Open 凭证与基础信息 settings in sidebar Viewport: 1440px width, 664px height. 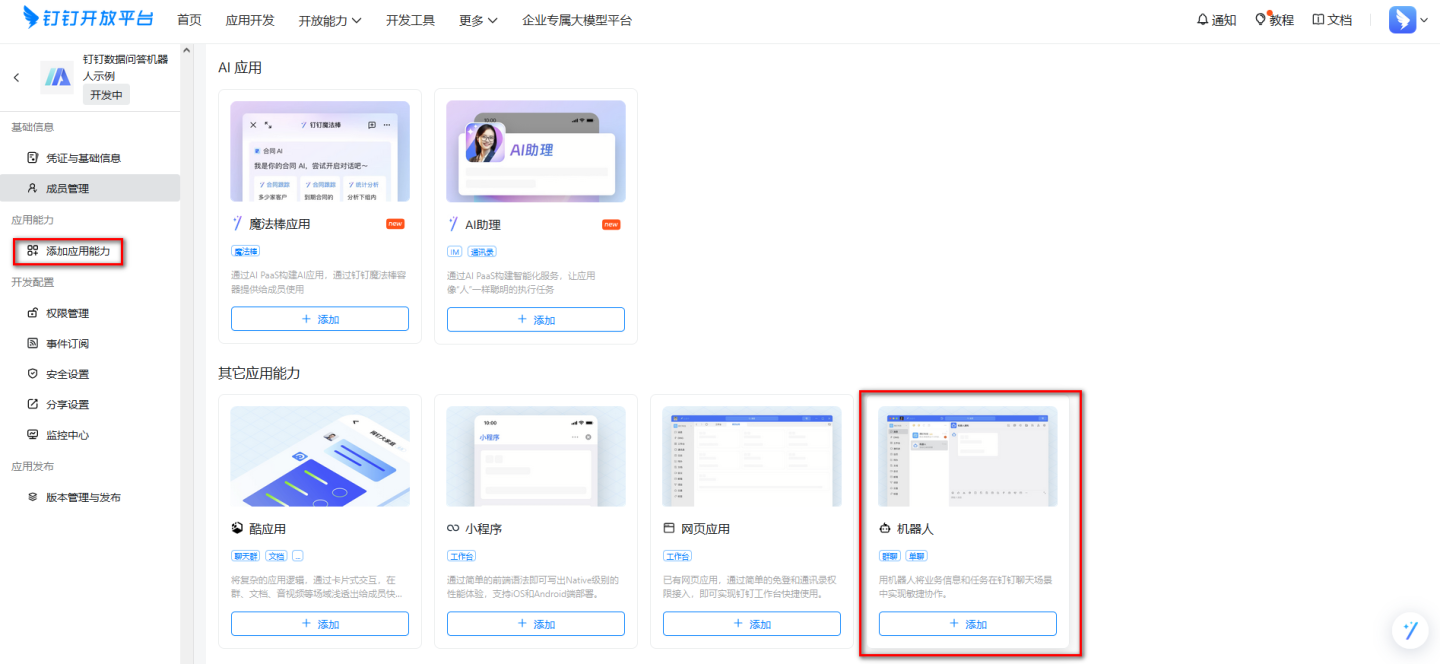[x=76, y=157]
